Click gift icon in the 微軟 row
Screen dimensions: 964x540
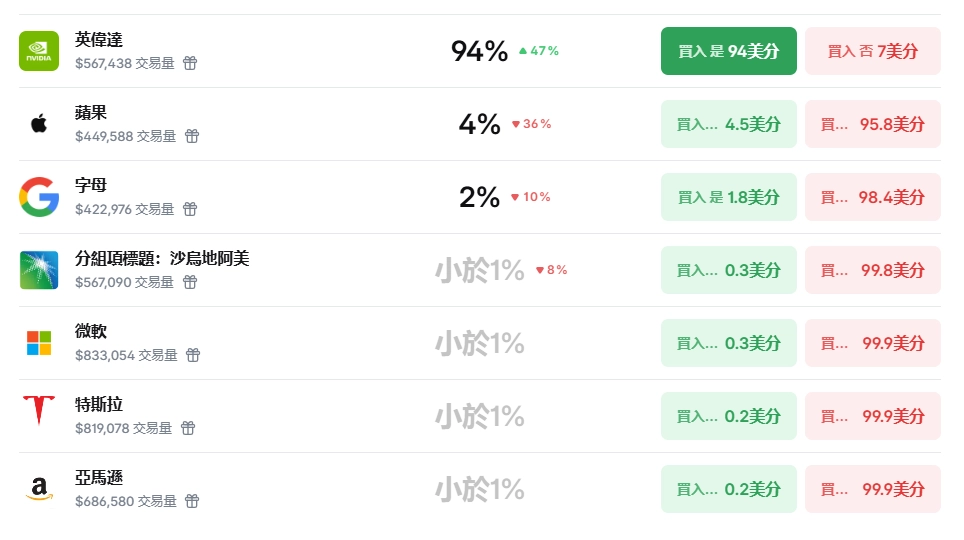click(193, 355)
